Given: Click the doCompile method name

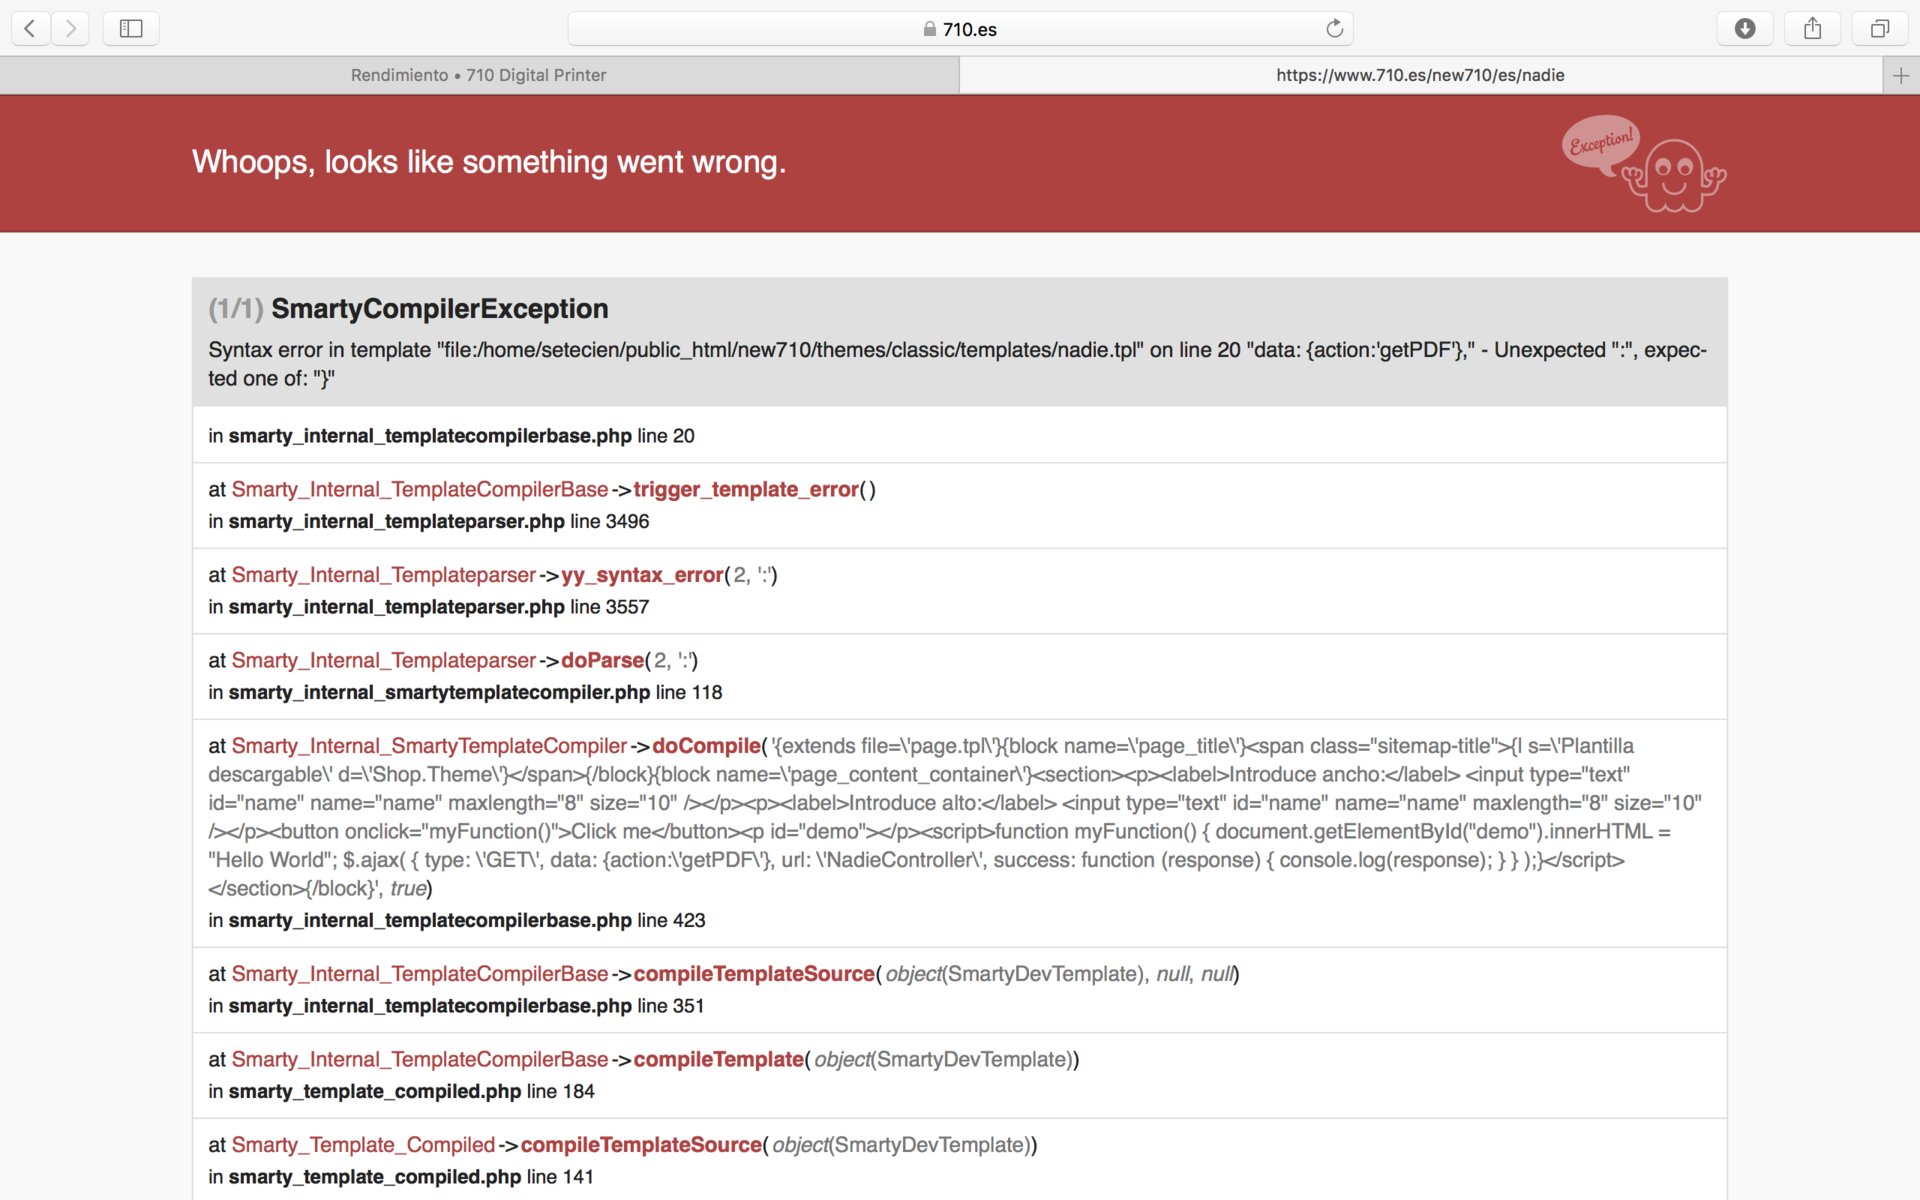Looking at the screenshot, I should [x=706, y=746].
